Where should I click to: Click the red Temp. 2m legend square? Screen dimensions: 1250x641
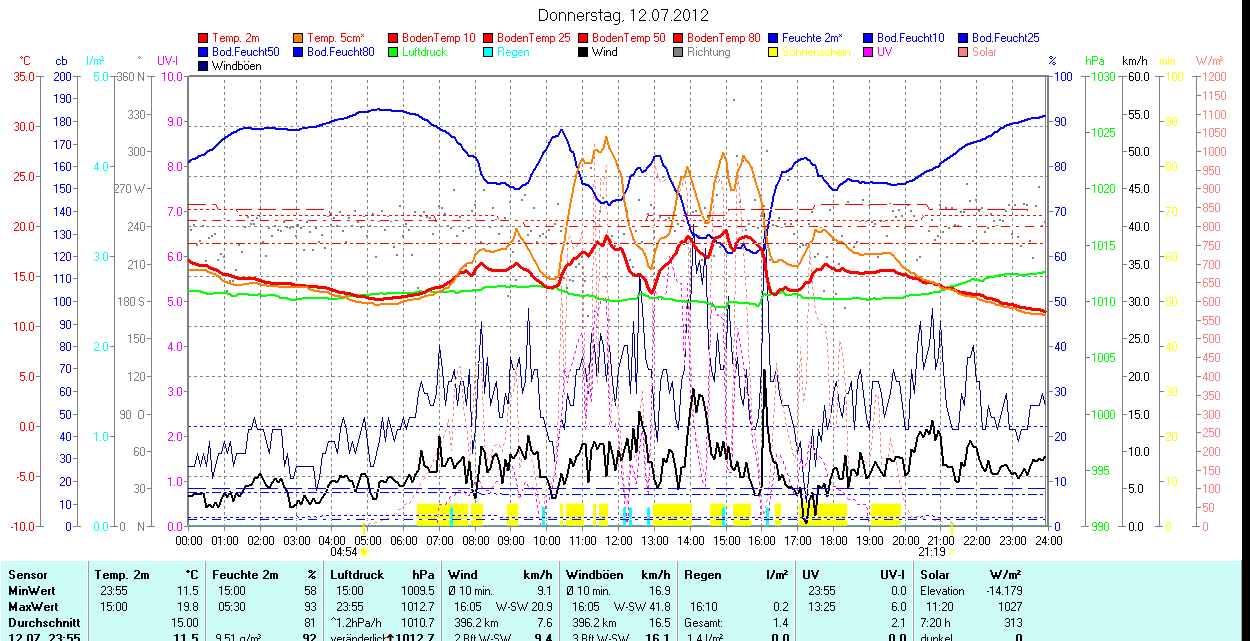204,38
